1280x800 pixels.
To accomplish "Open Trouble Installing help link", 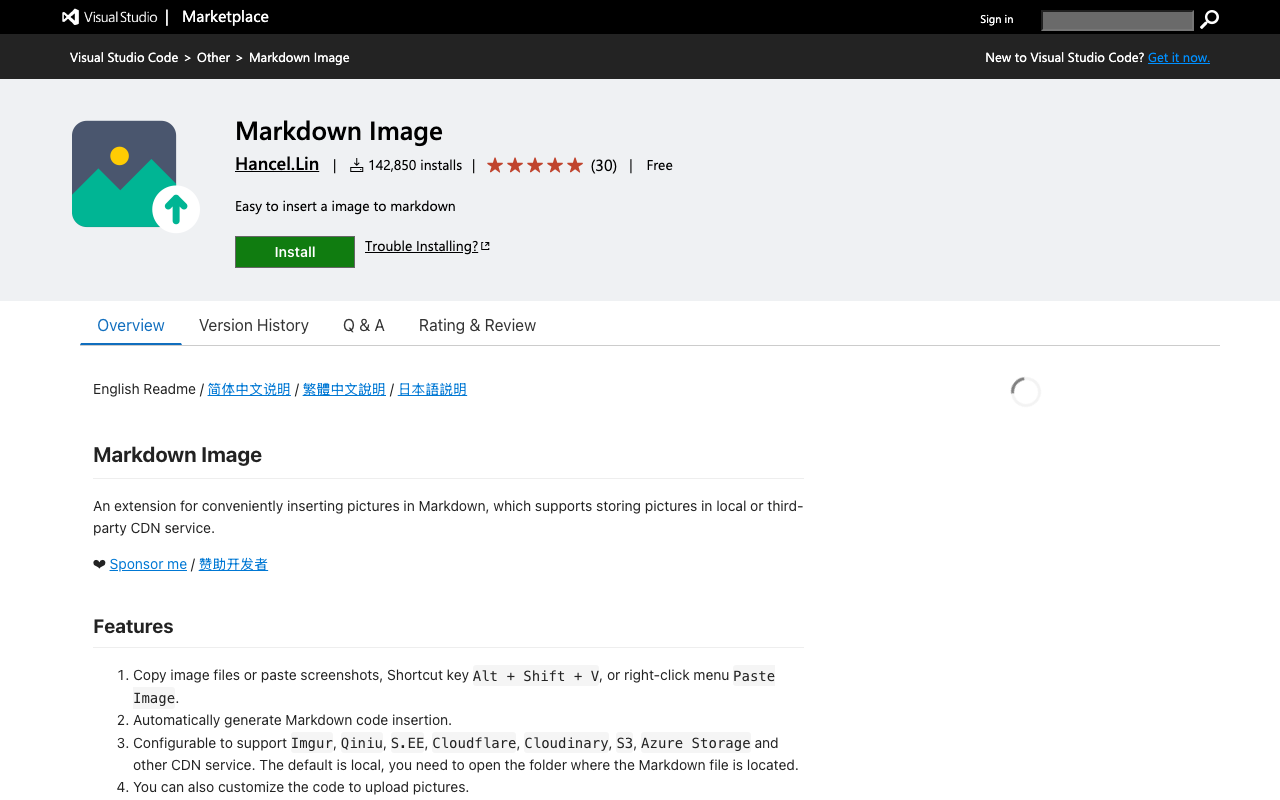I will click(421, 246).
